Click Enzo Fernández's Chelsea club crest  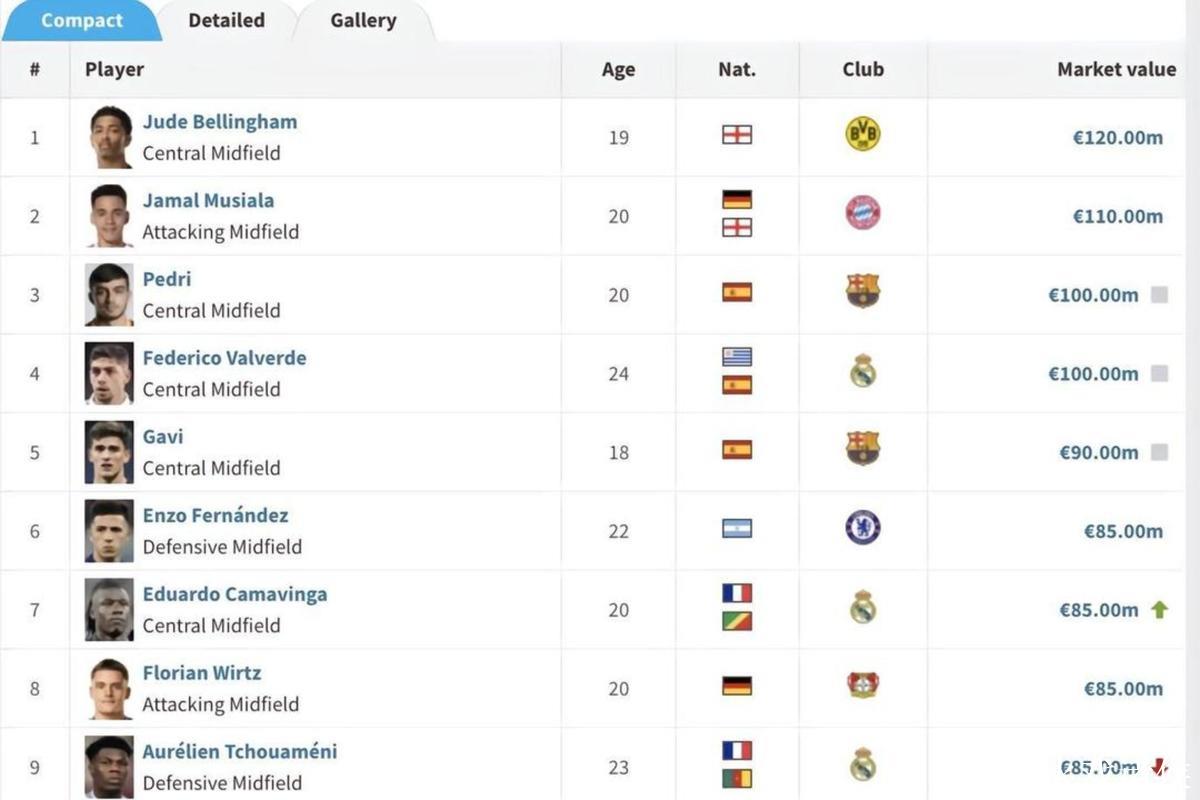862,528
